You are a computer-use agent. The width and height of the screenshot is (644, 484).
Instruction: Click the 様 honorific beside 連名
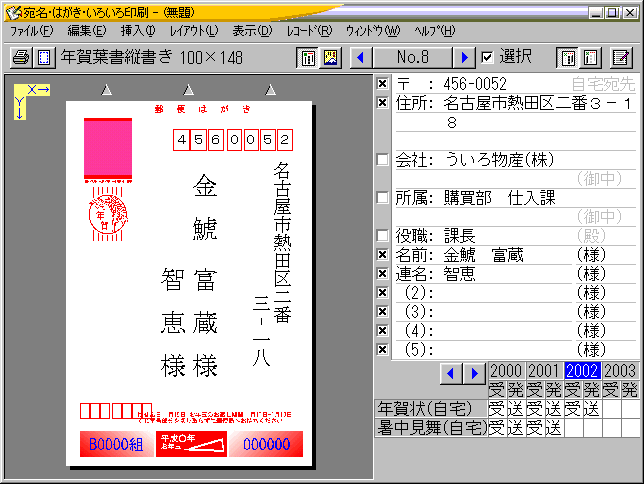click(591, 274)
